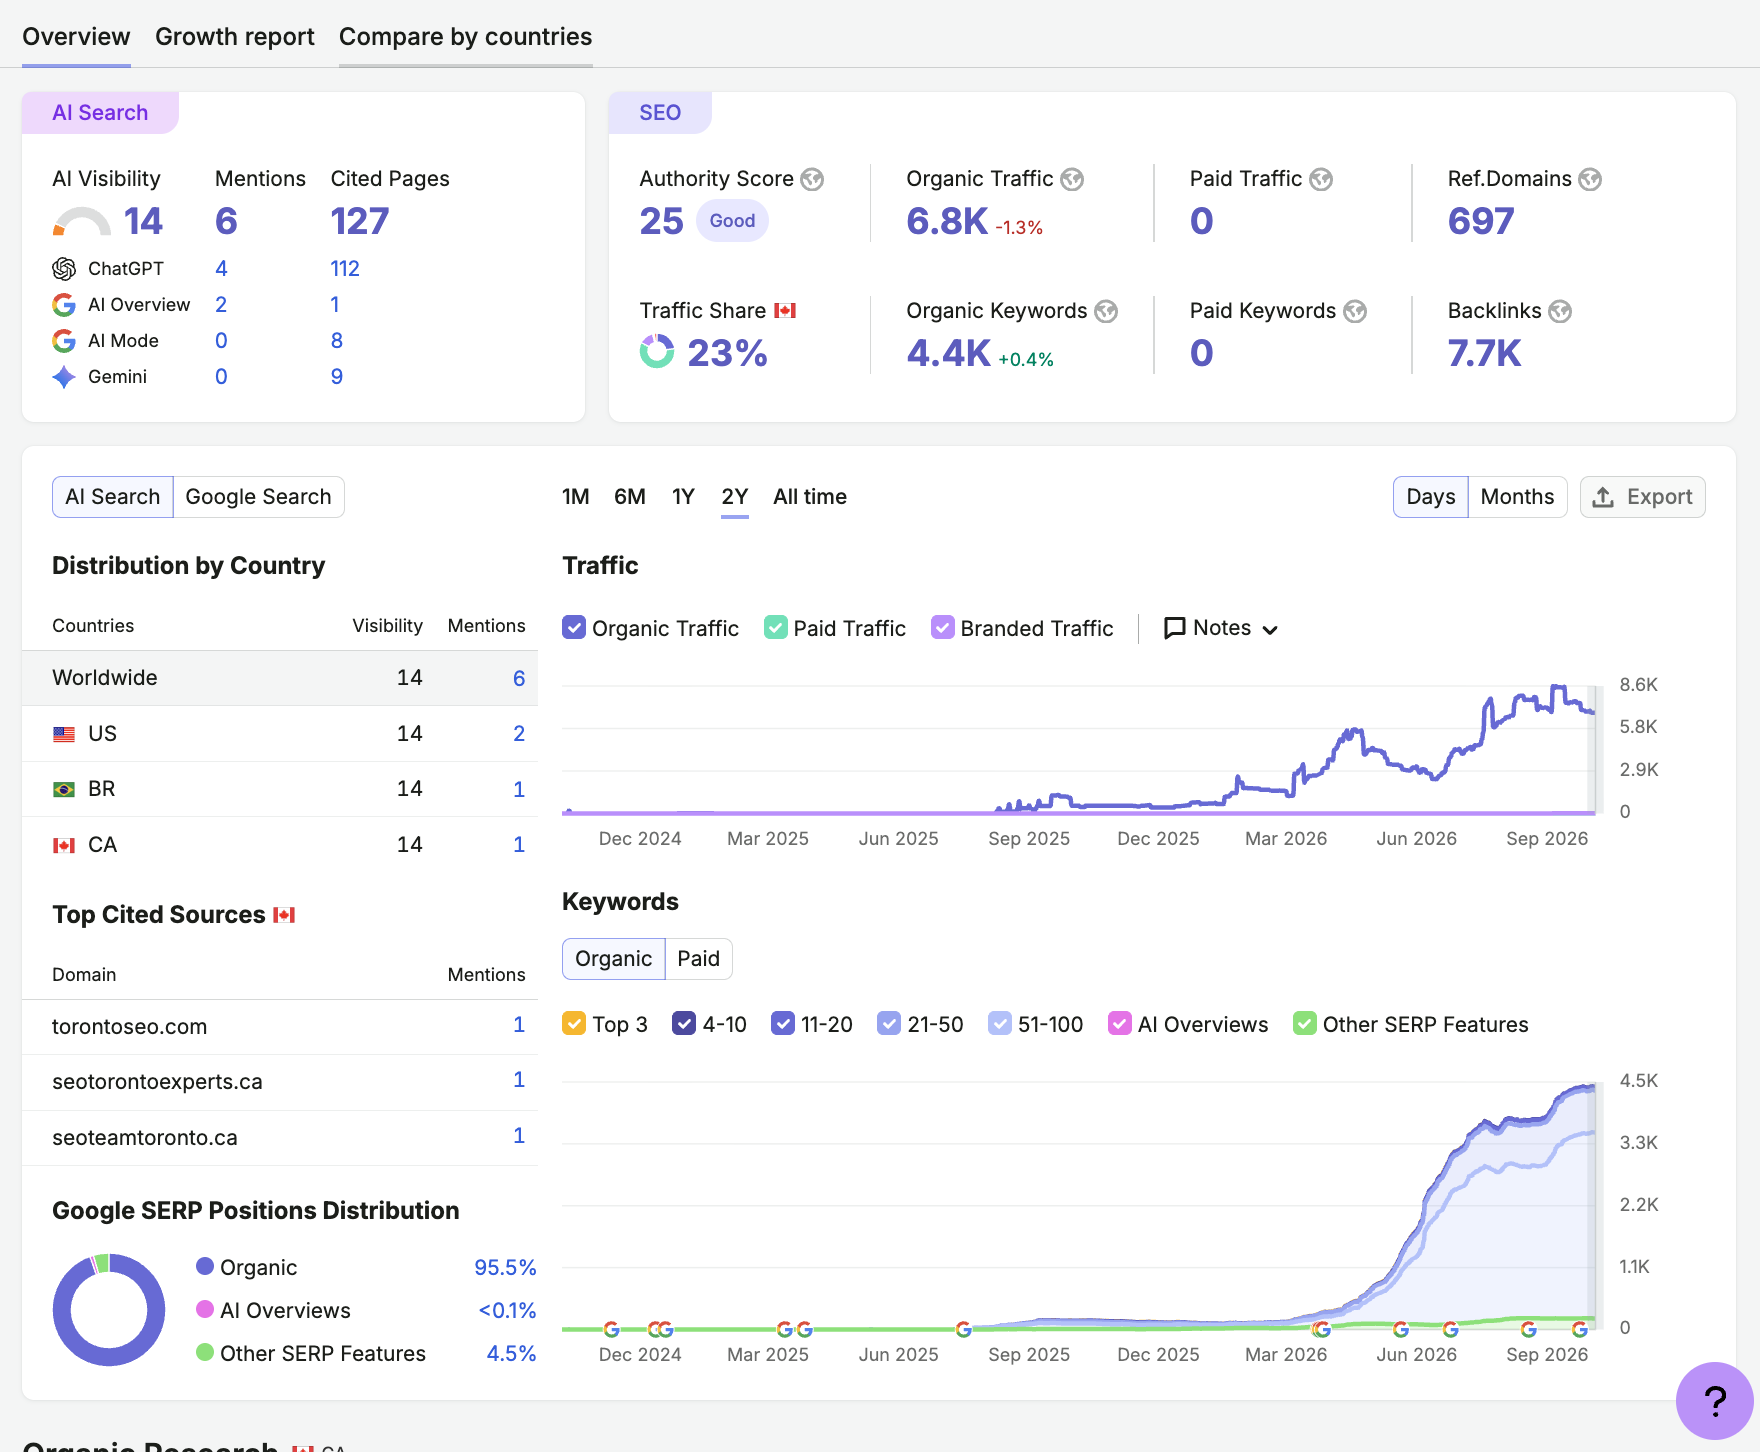
Task: Toggle the Branded Traffic checkbox
Action: [x=943, y=627]
